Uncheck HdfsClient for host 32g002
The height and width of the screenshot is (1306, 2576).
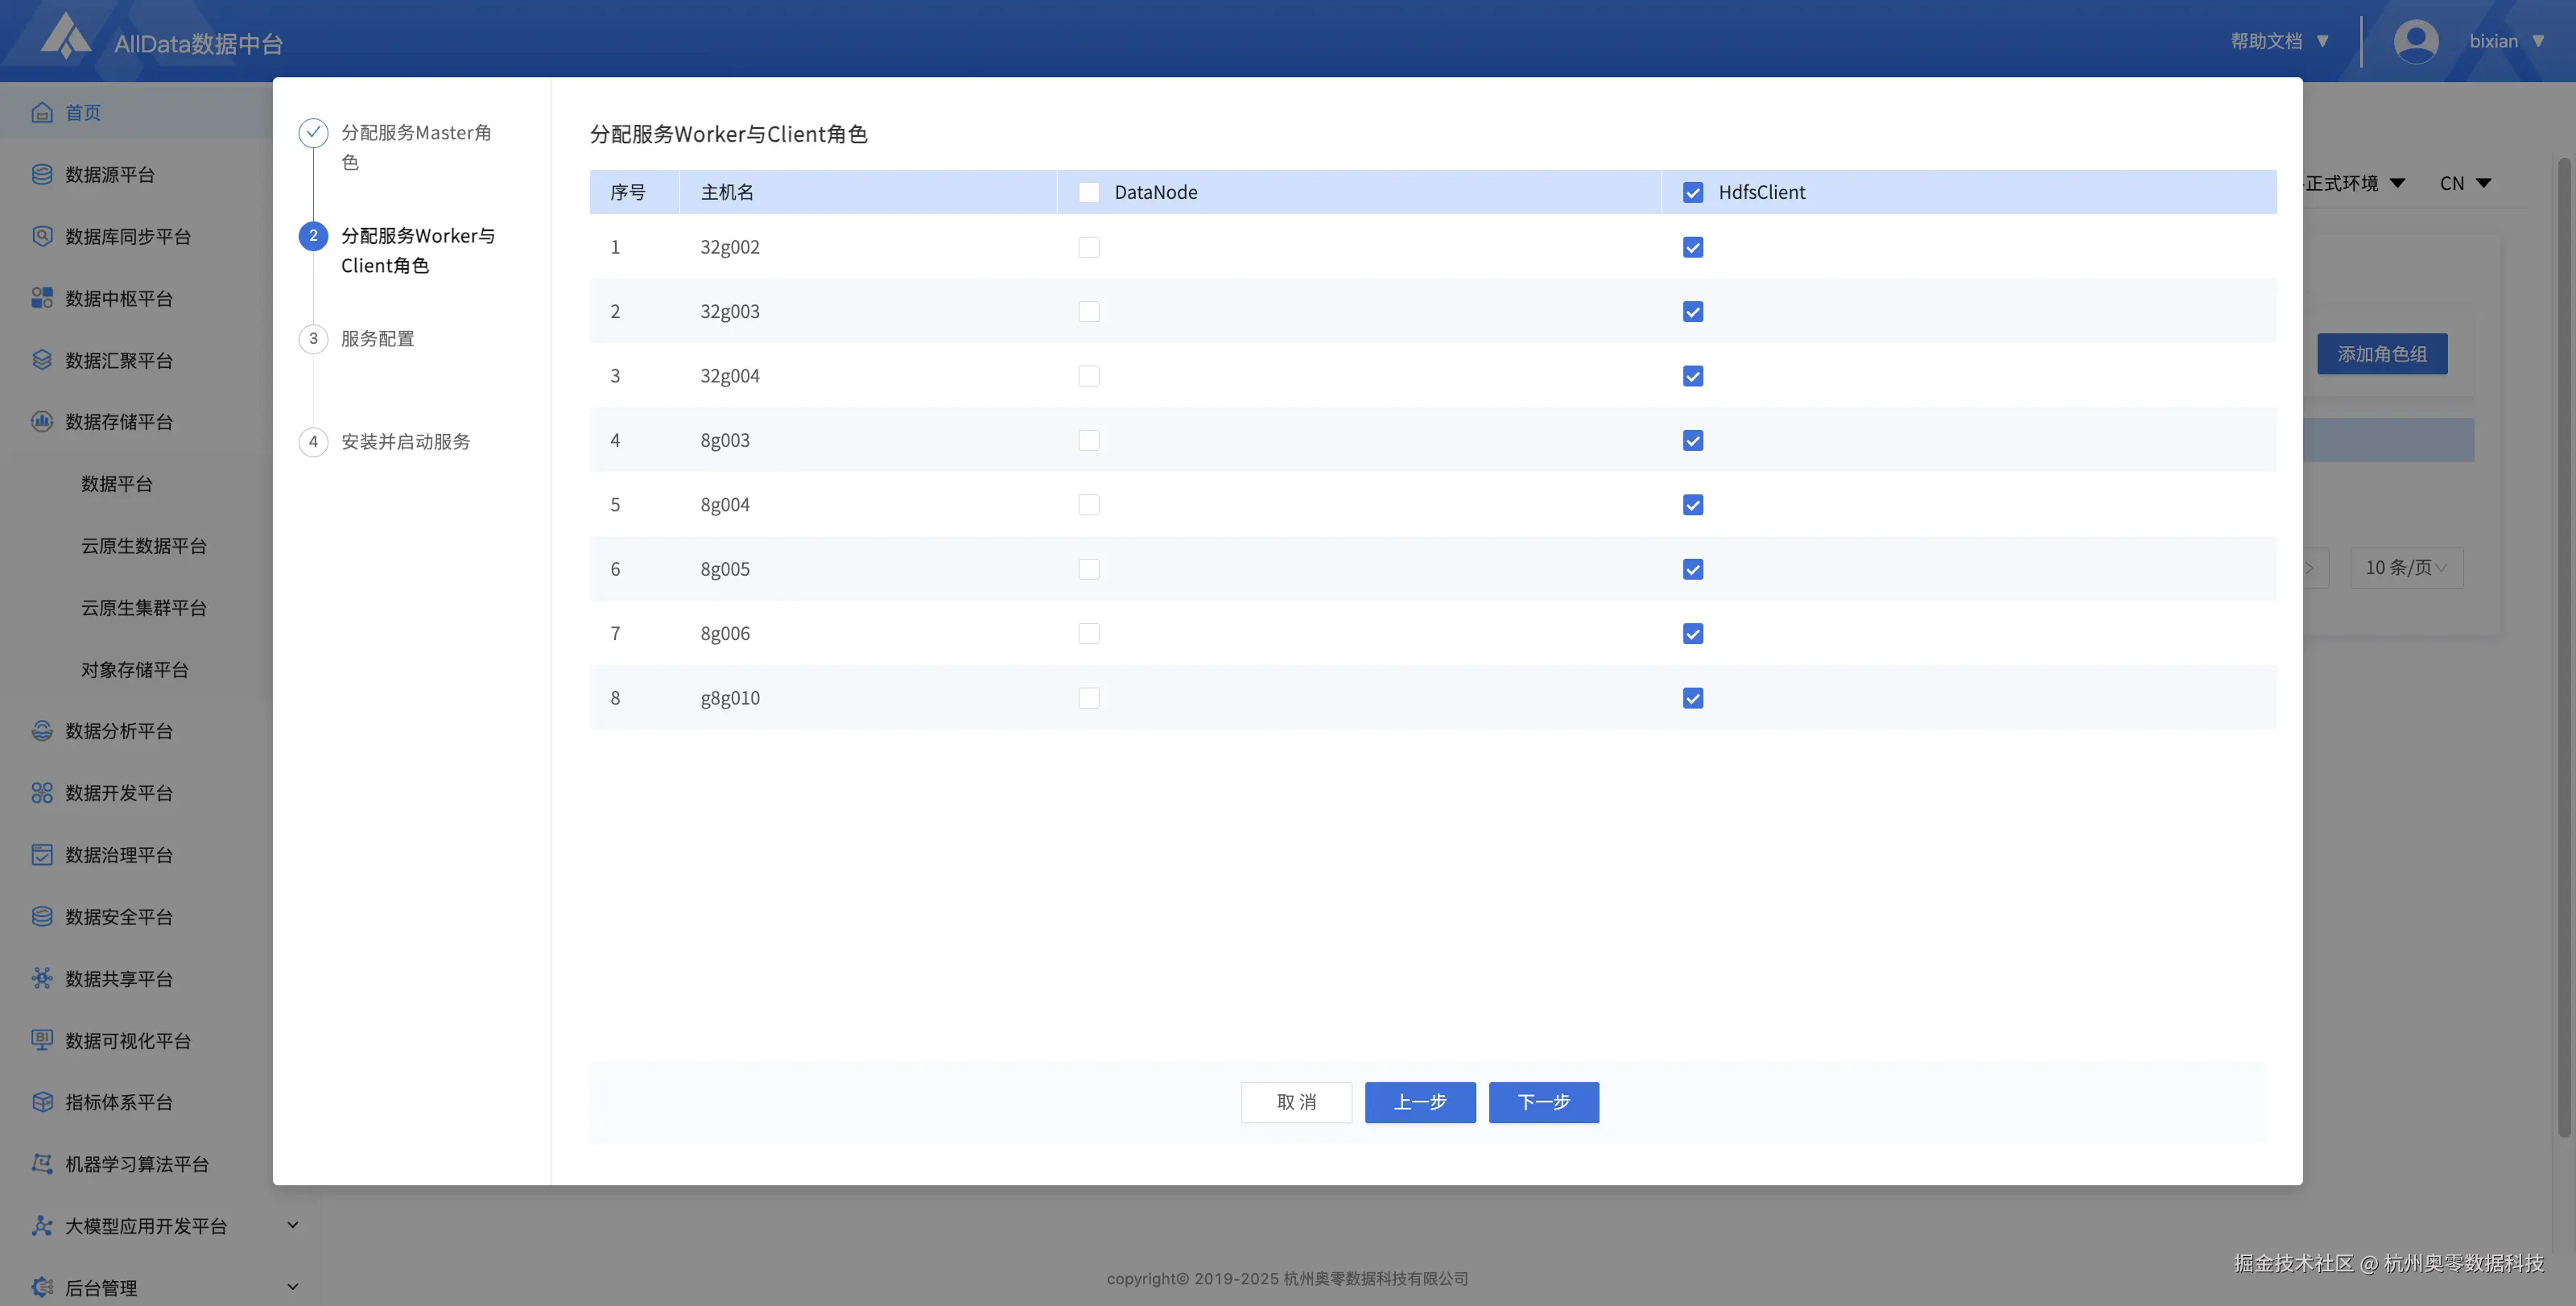point(1692,247)
